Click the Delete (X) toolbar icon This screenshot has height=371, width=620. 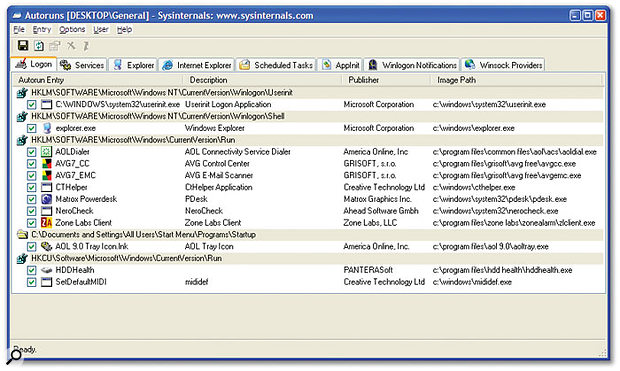tap(71, 45)
